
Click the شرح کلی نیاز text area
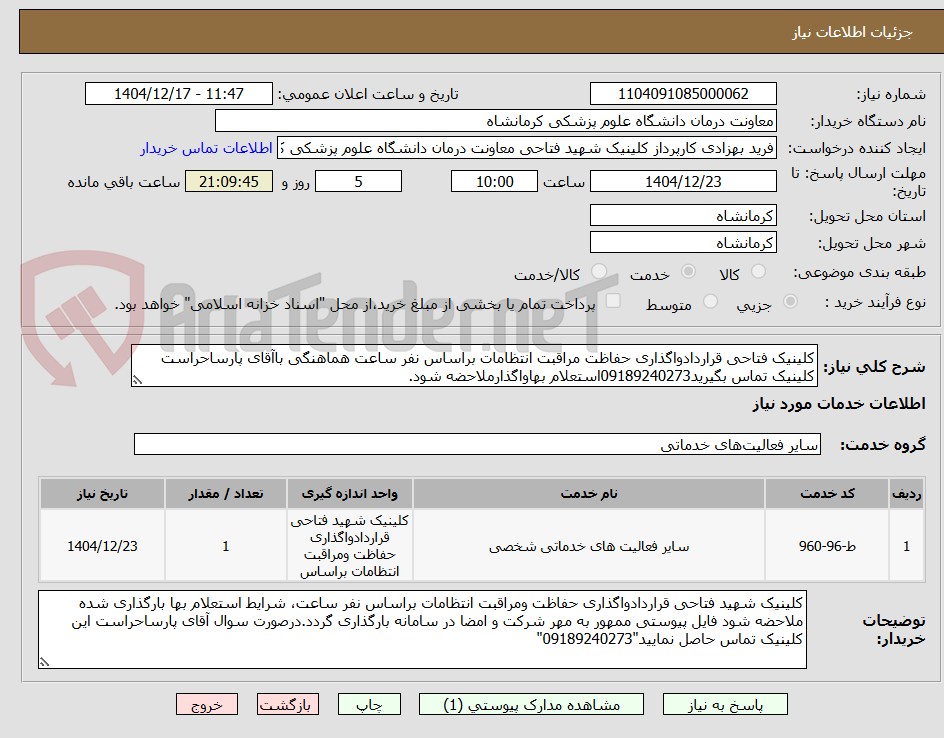pyautogui.click(x=474, y=366)
